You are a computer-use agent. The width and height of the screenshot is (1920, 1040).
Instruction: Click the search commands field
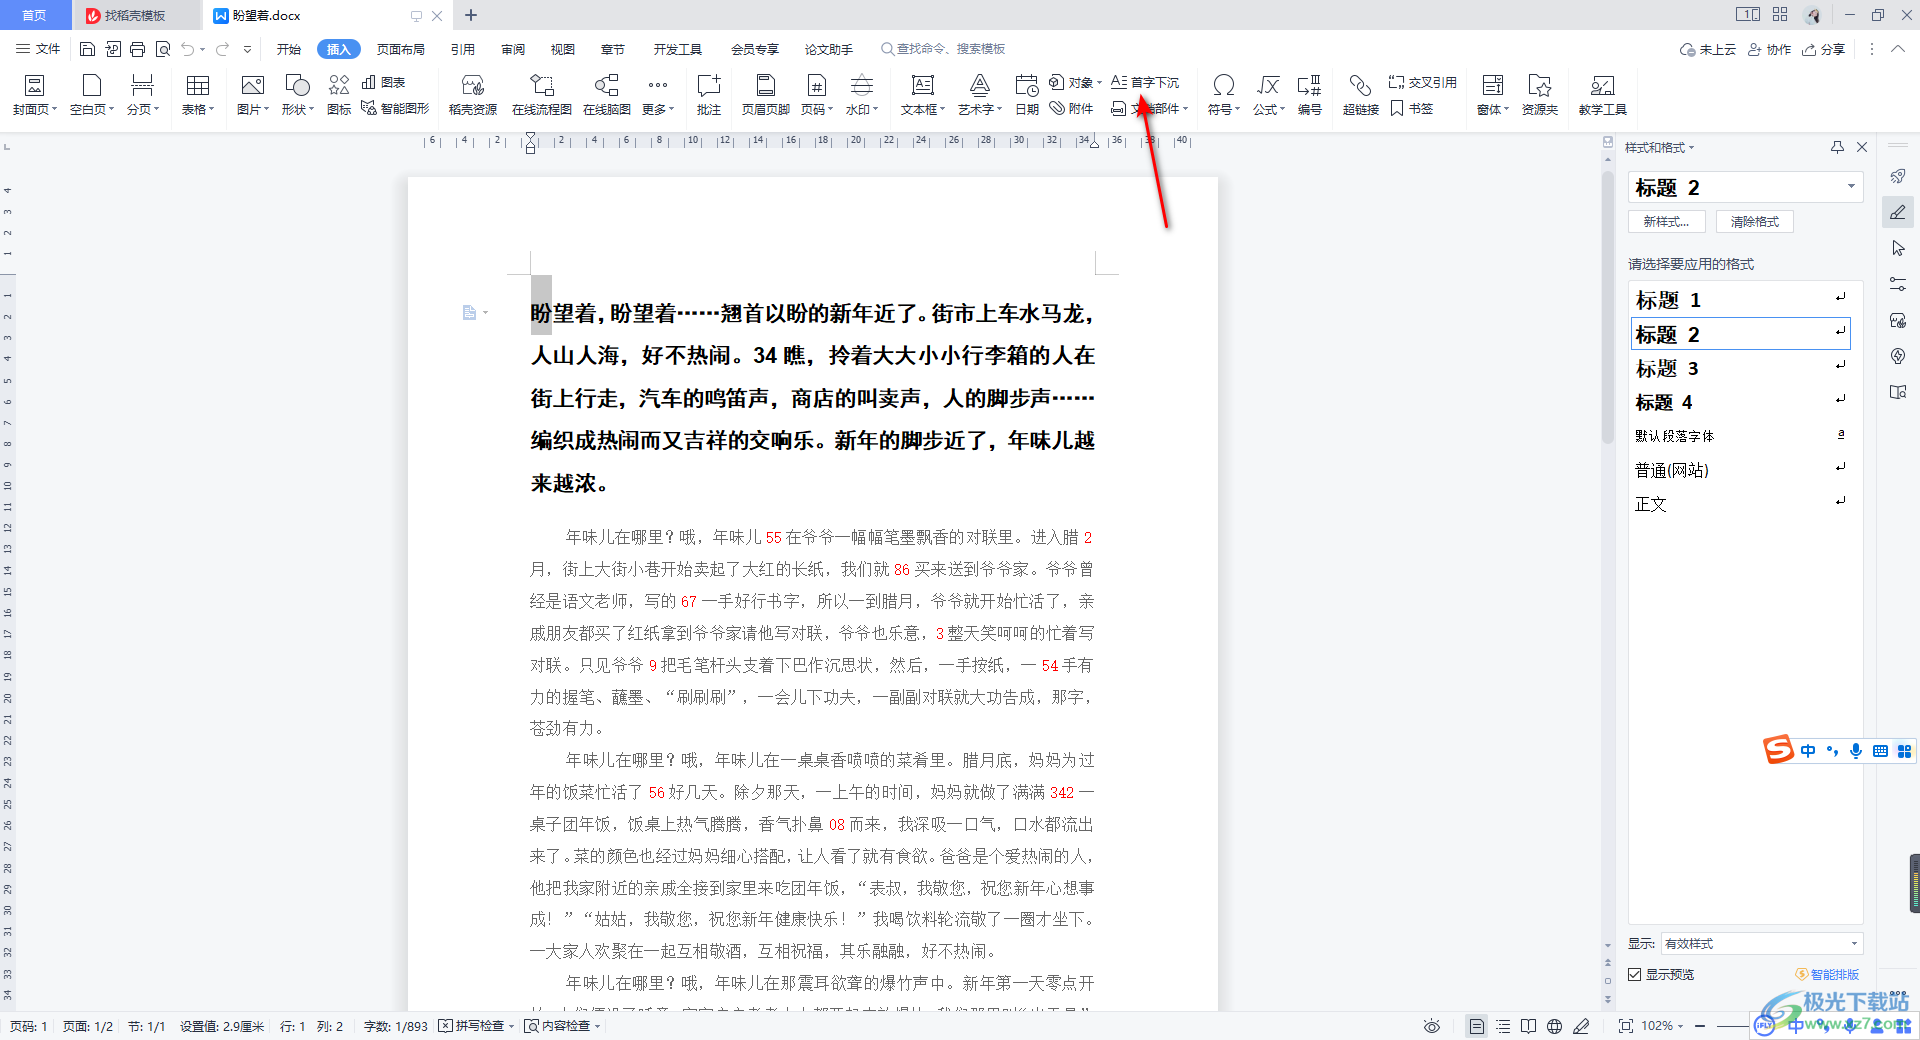click(943, 49)
